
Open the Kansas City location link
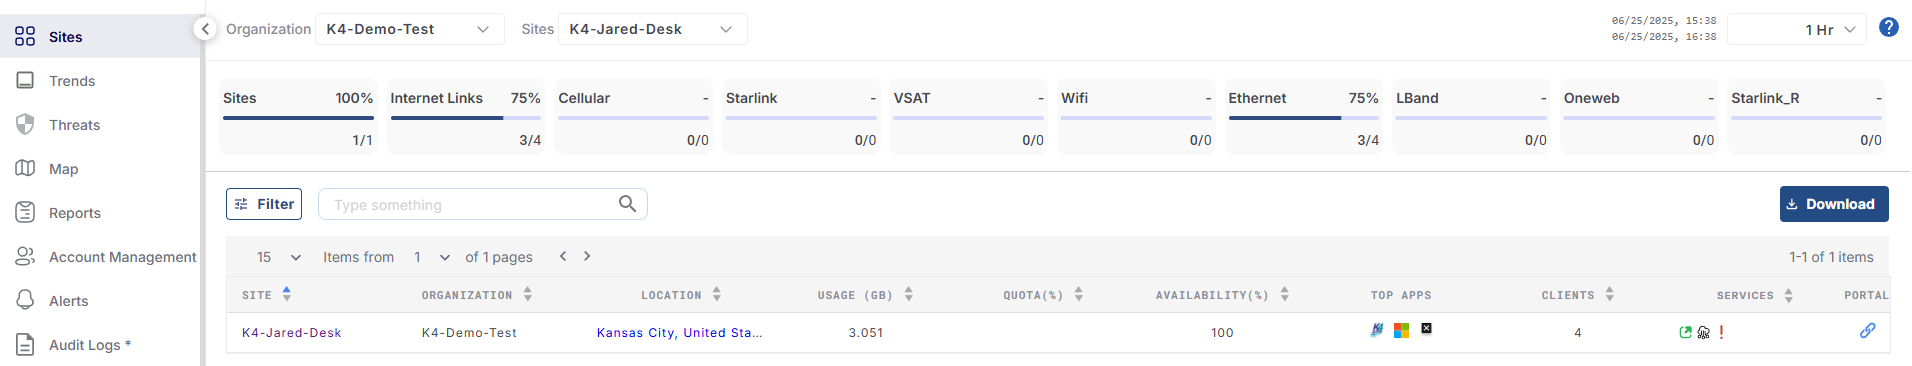(679, 333)
